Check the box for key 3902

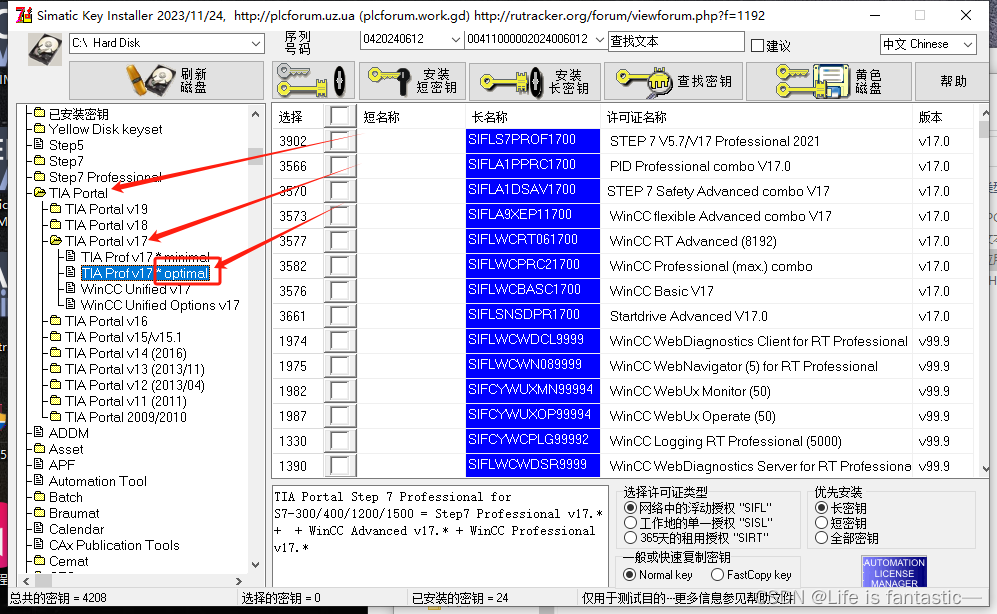(340, 141)
